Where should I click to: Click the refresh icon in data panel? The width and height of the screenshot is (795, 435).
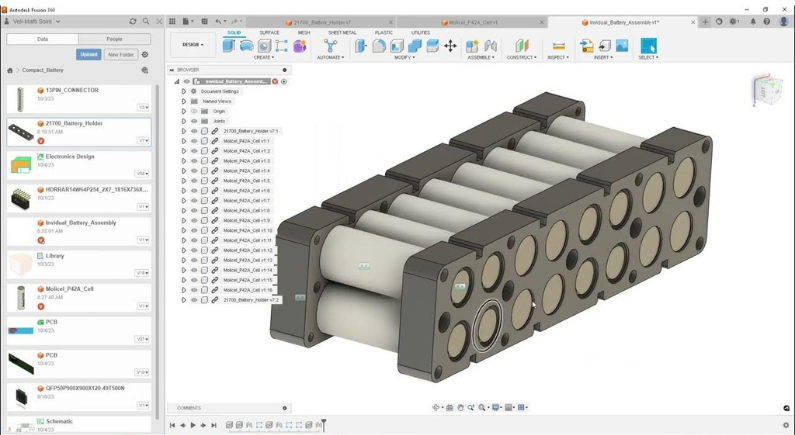coord(133,21)
